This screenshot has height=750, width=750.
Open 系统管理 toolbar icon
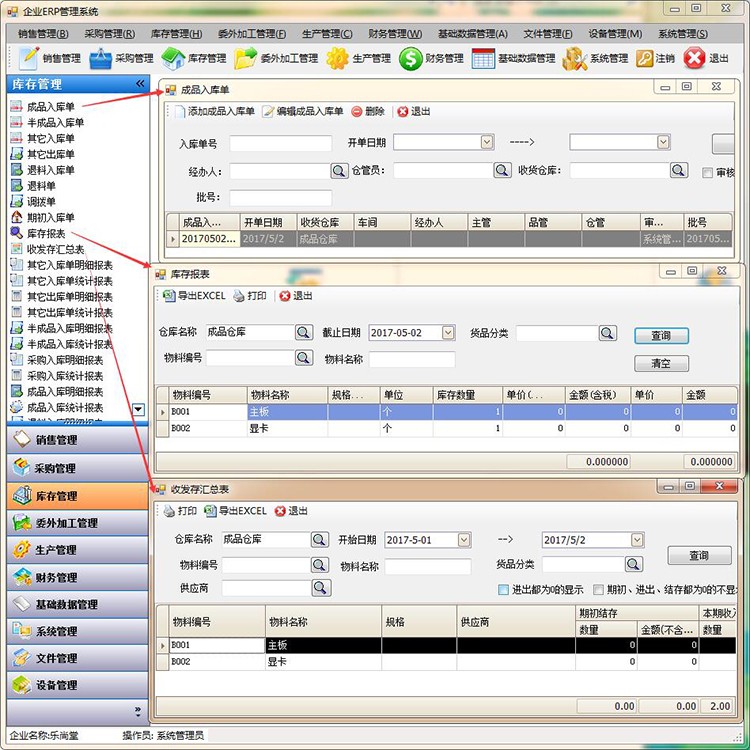[x=574, y=58]
